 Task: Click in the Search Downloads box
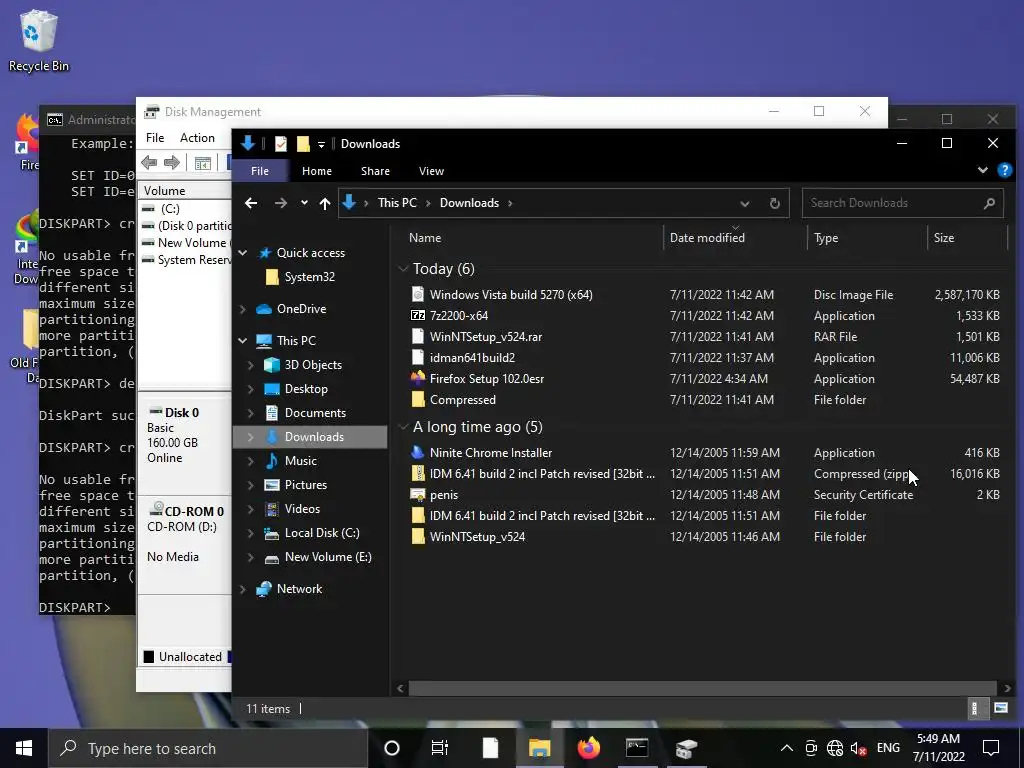point(903,203)
